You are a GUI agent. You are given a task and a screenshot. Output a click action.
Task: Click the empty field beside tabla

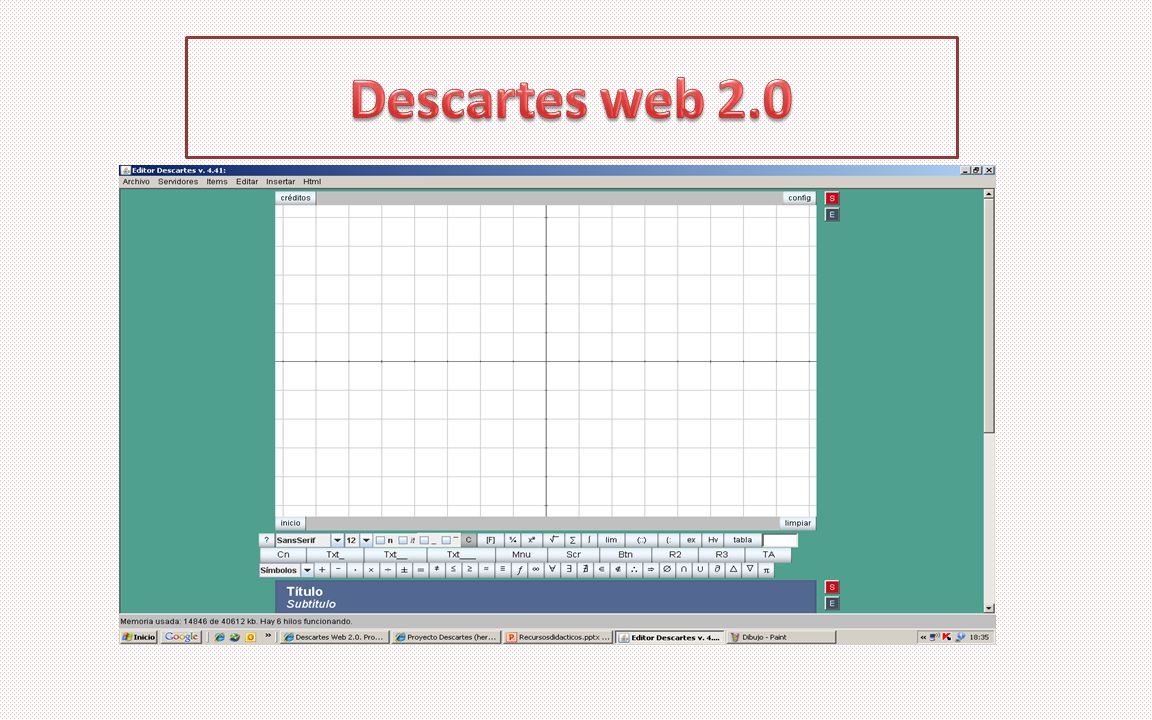[780, 540]
